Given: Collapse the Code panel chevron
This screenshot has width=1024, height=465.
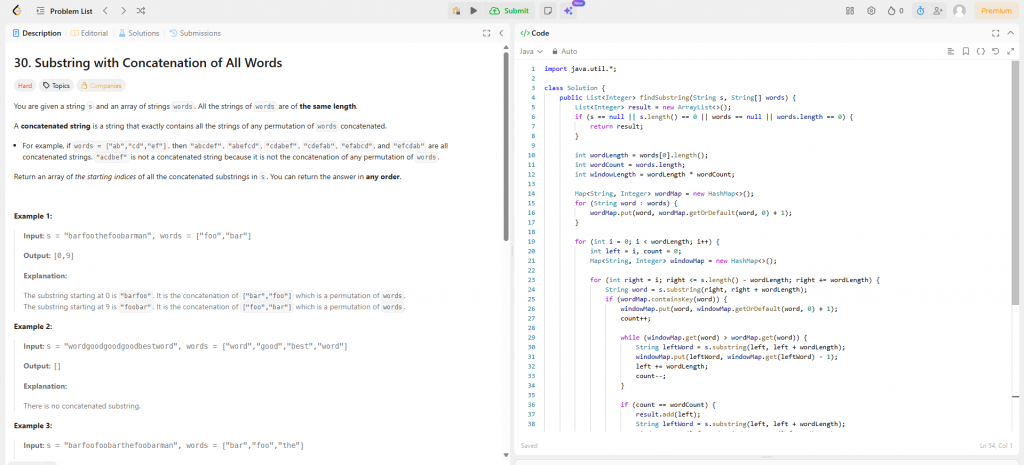Looking at the screenshot, I should click(x=1010, y=33).
